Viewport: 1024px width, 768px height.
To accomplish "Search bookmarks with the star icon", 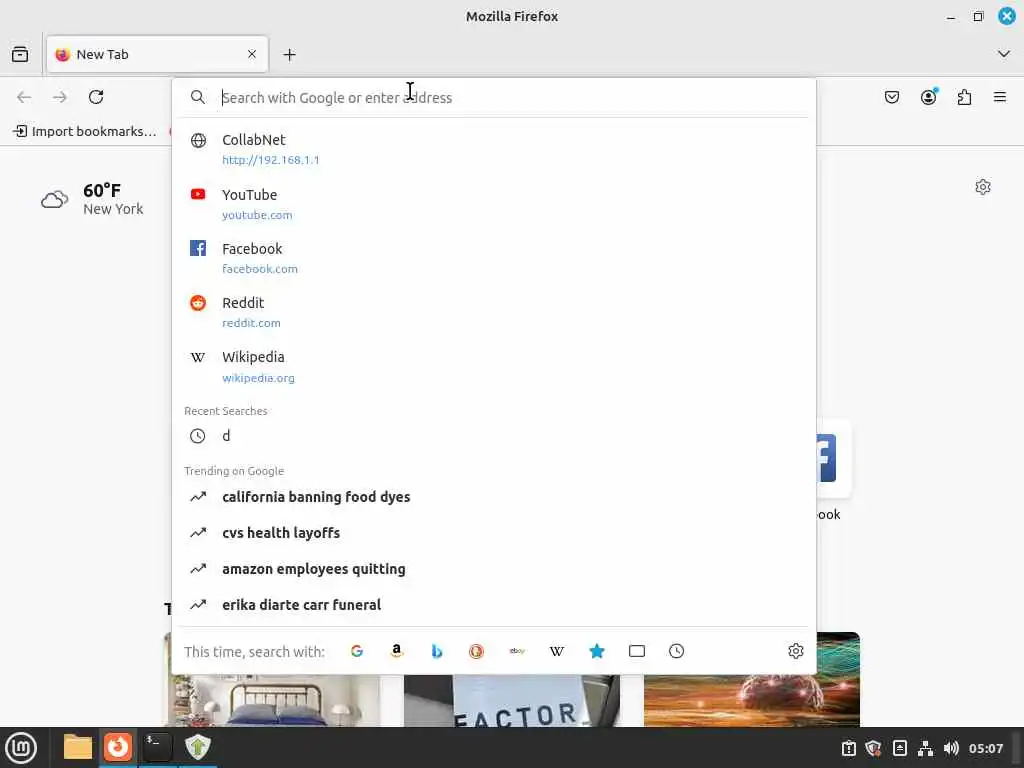I will click(x=597, y=651).
